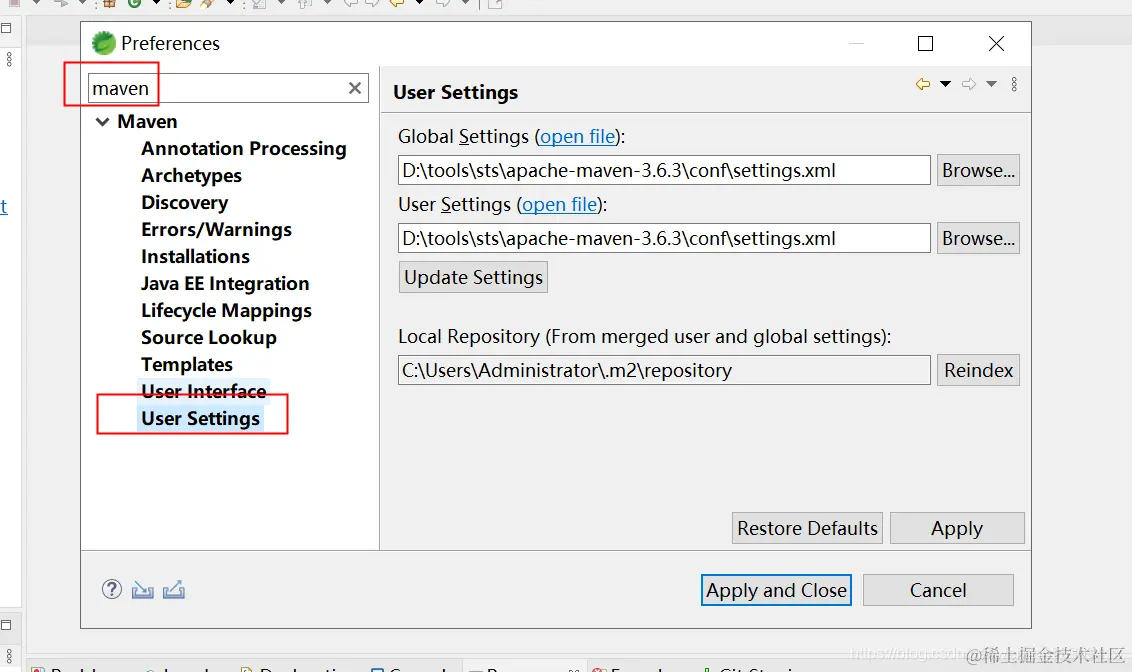Screen dimensions: 1132x672
Task: Clear the maven filter text
Action: [354, 88]
